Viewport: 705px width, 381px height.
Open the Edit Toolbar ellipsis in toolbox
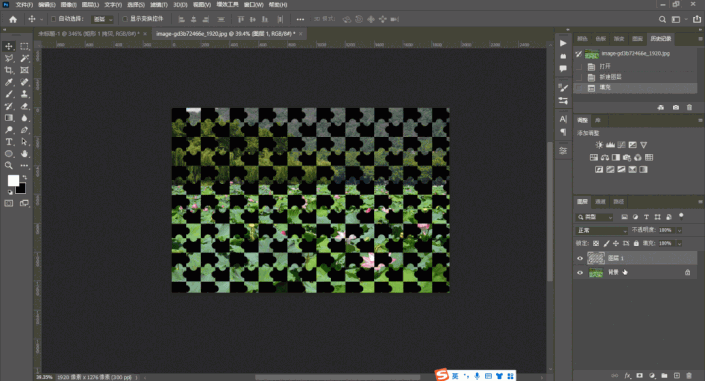(x=24, y=166)
